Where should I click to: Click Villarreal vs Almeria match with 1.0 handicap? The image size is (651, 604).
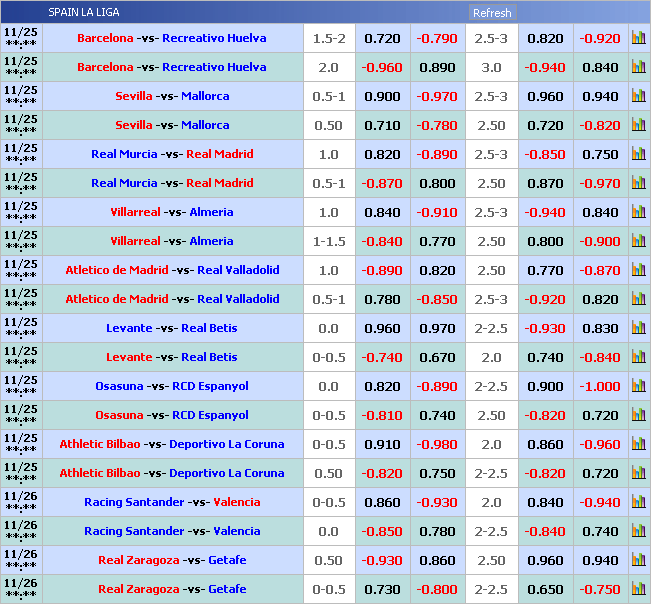click(x=172, y=212)
